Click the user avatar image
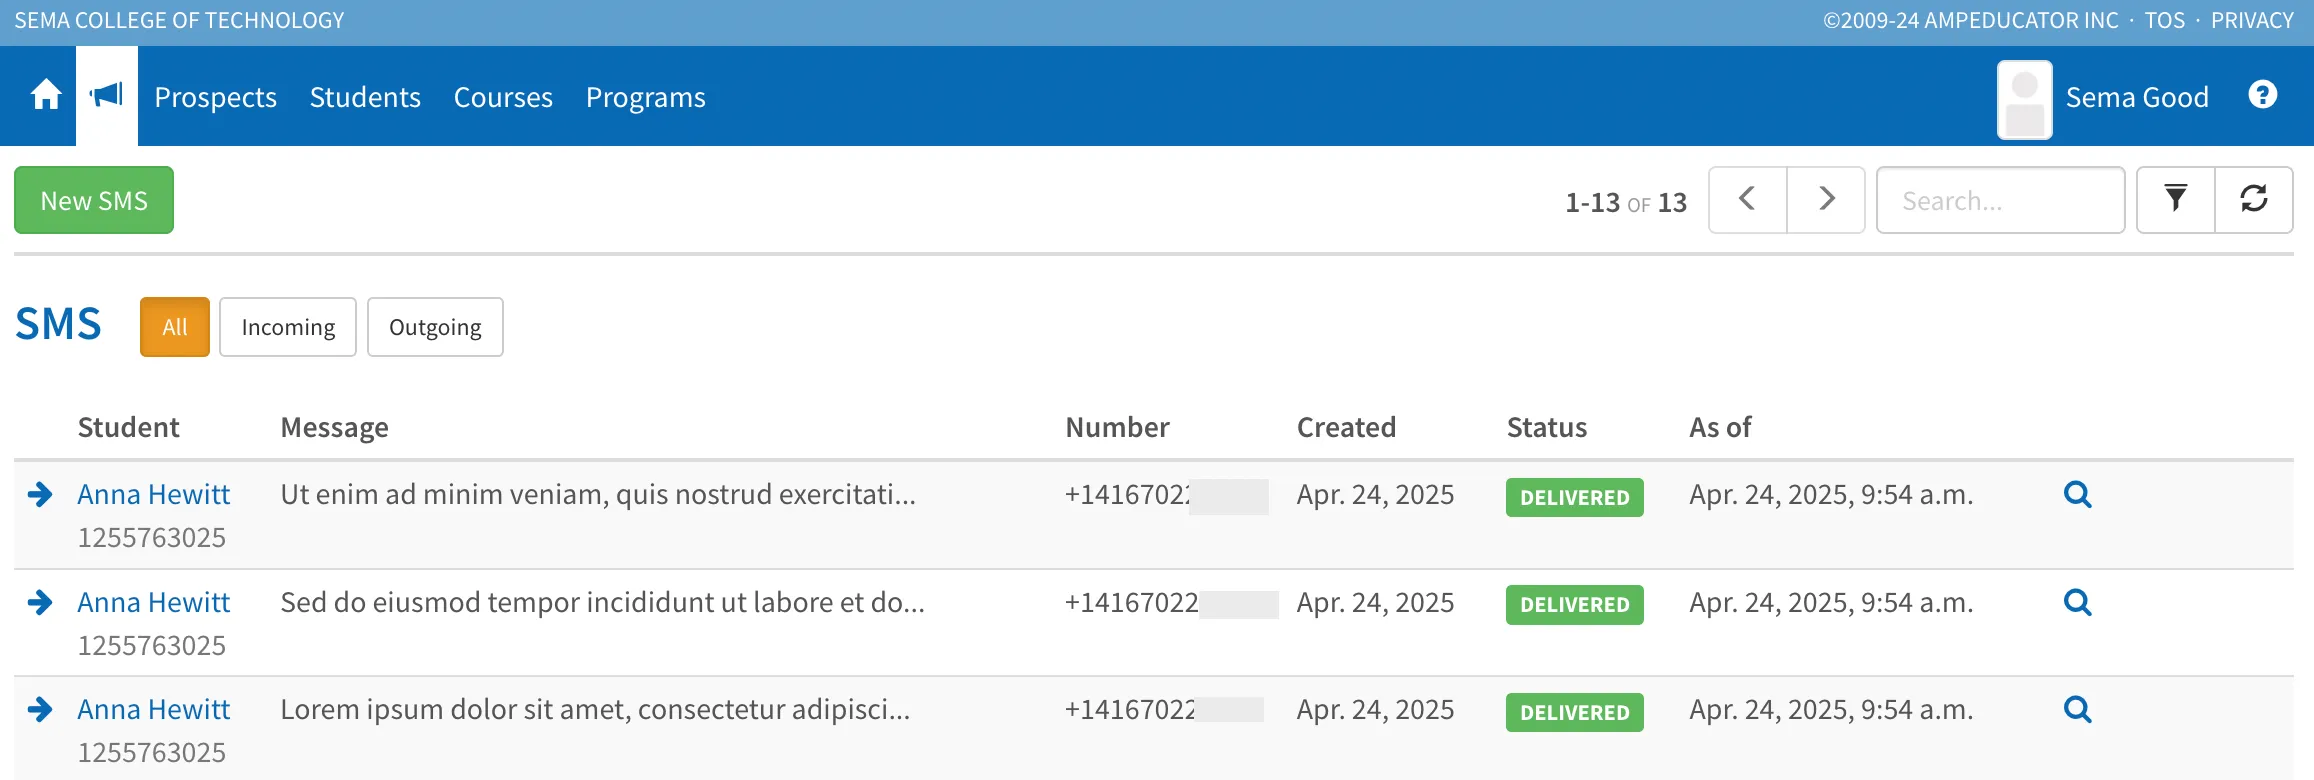Viewport: 2314px width, 780px height. tap(2025, 100)
